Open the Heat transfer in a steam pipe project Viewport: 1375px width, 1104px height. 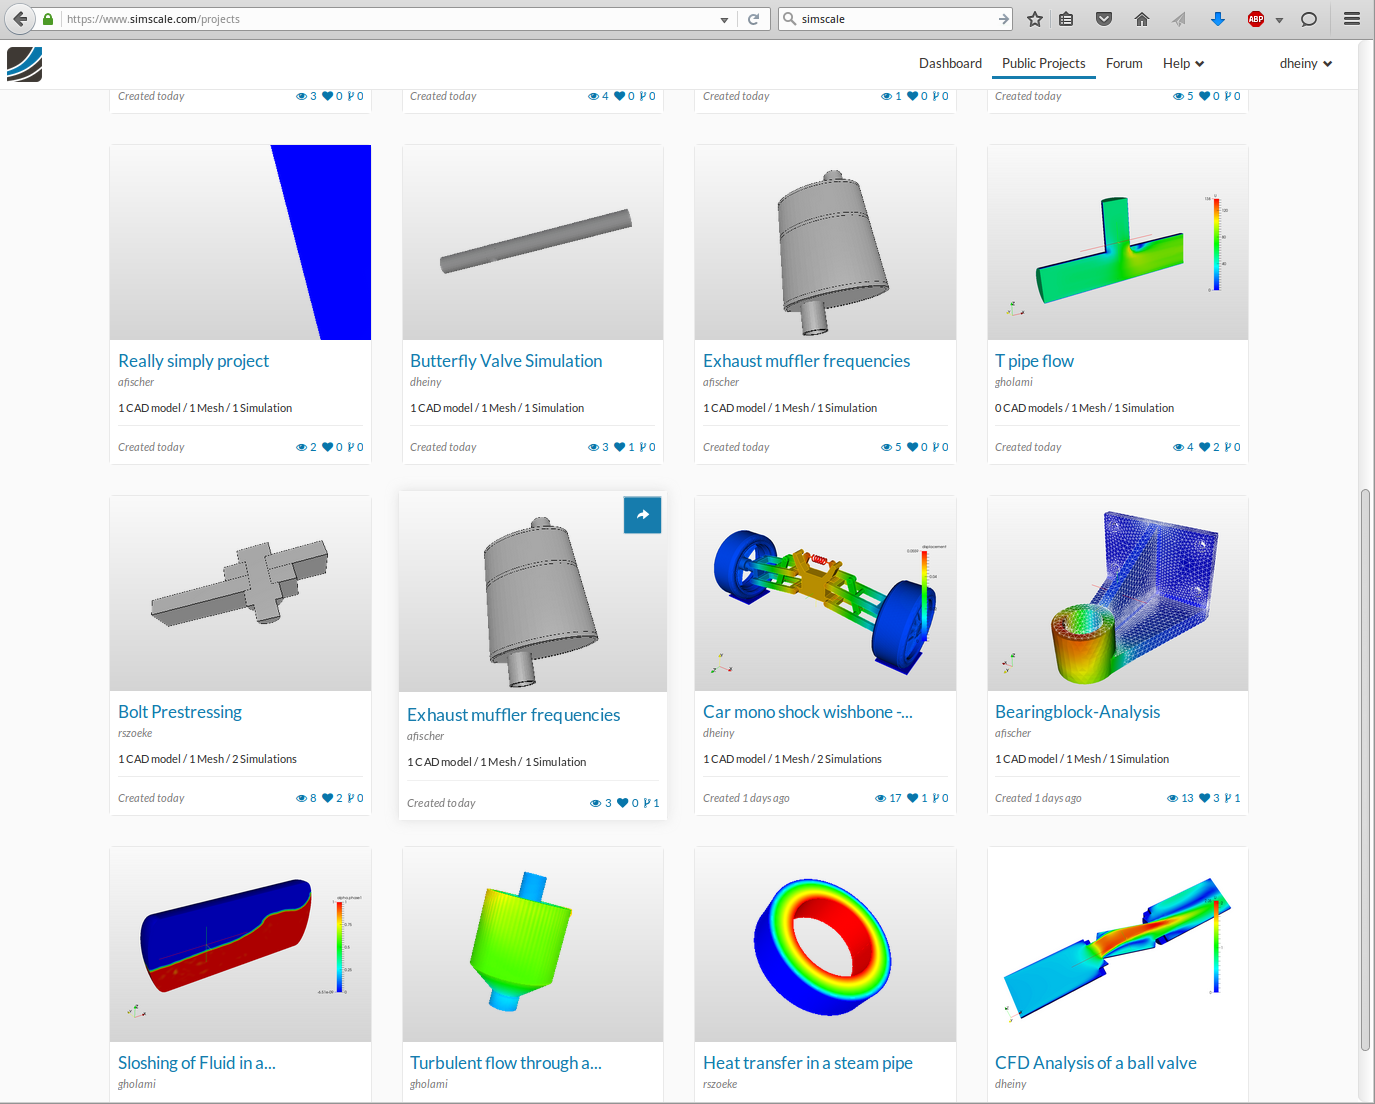(808, 1062)
